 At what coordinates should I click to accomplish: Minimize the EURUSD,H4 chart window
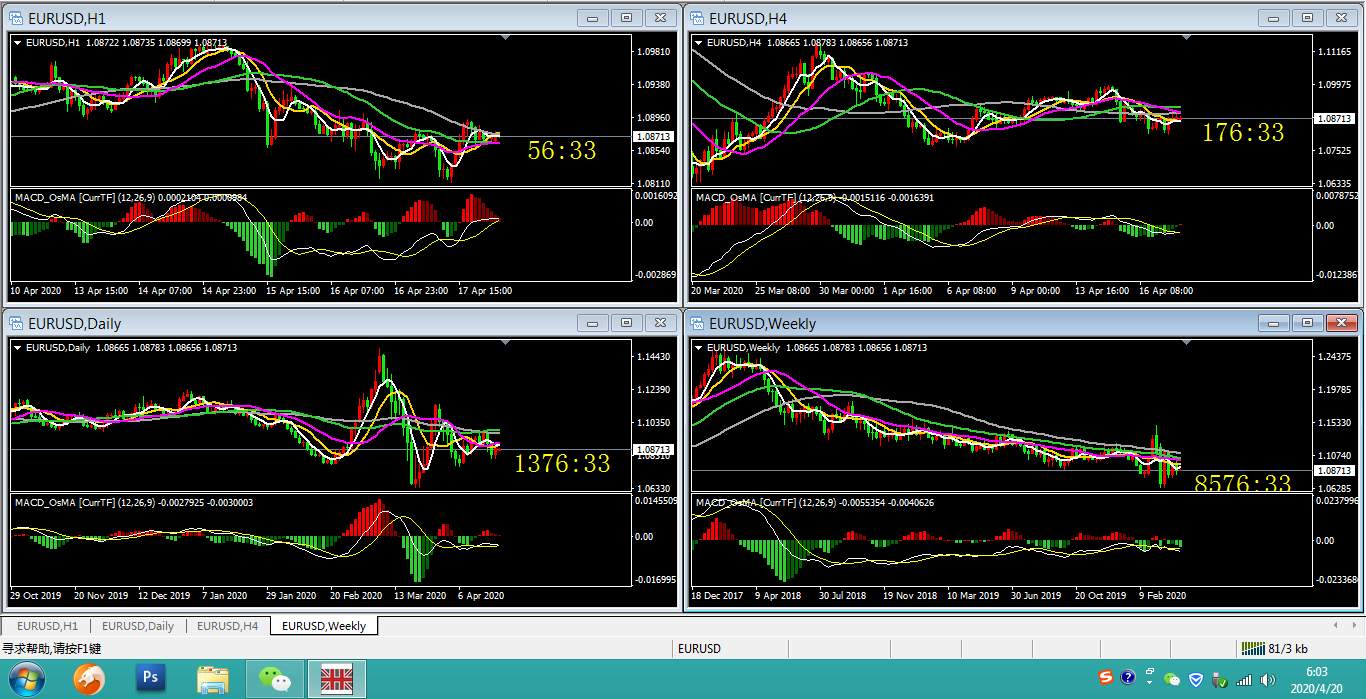[1274, 17]
